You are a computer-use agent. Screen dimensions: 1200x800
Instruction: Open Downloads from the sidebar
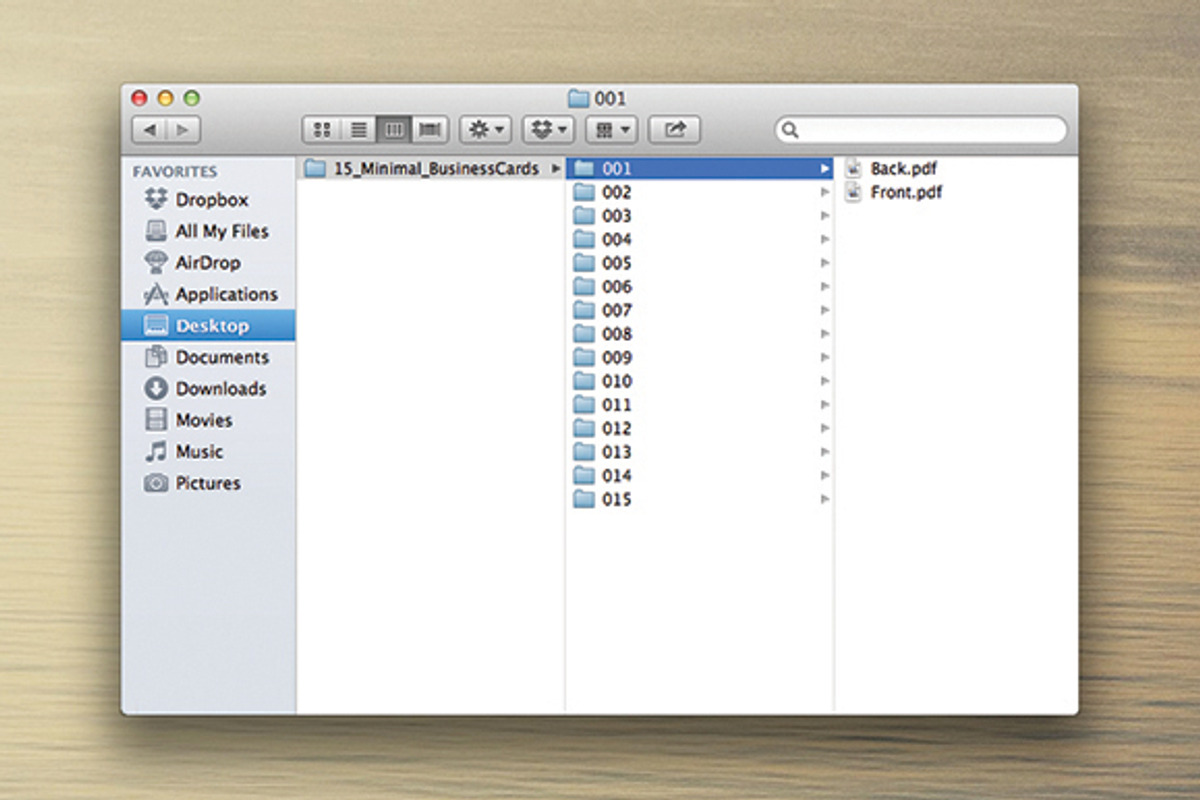208,389
